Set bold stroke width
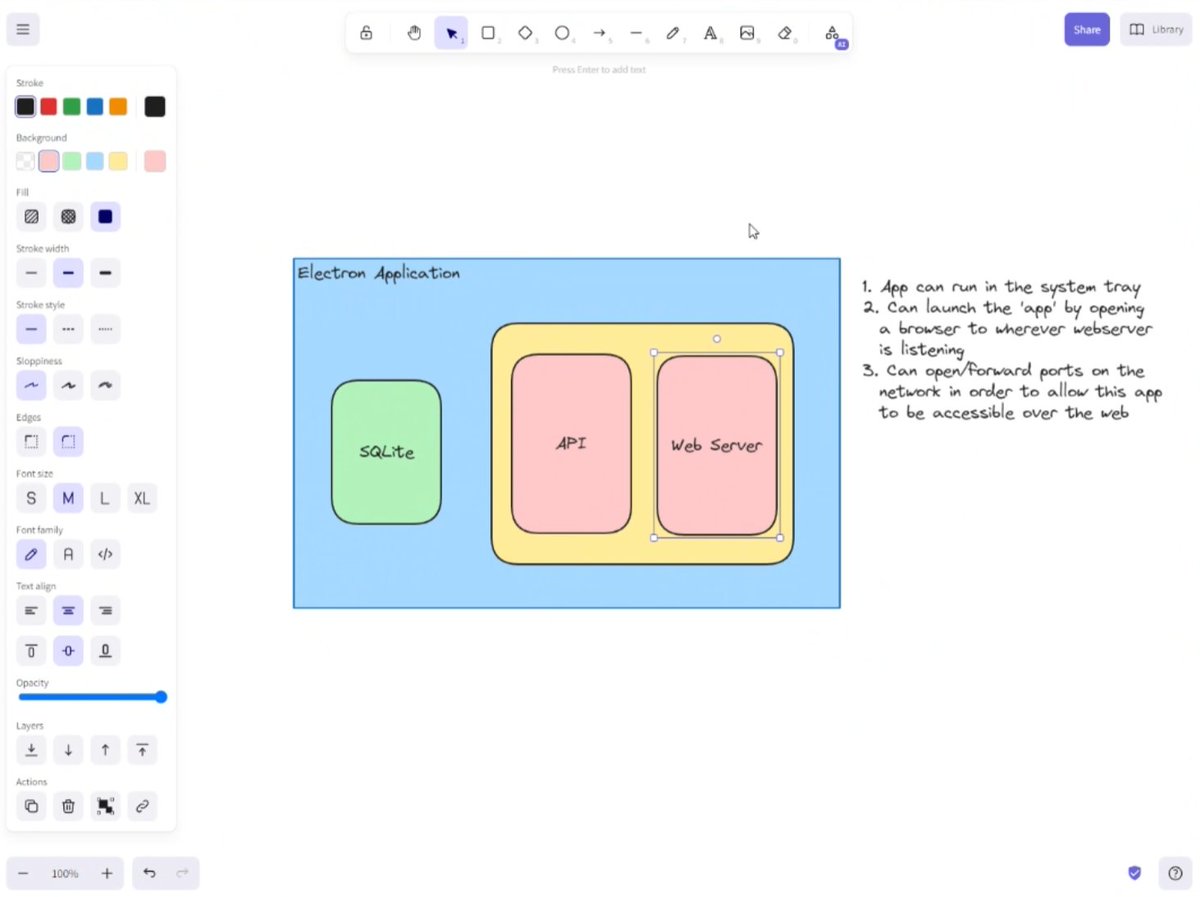Image resolution: width=1200 pixels, height=897 pixels. pyautogui.click(x=68, y=273)
